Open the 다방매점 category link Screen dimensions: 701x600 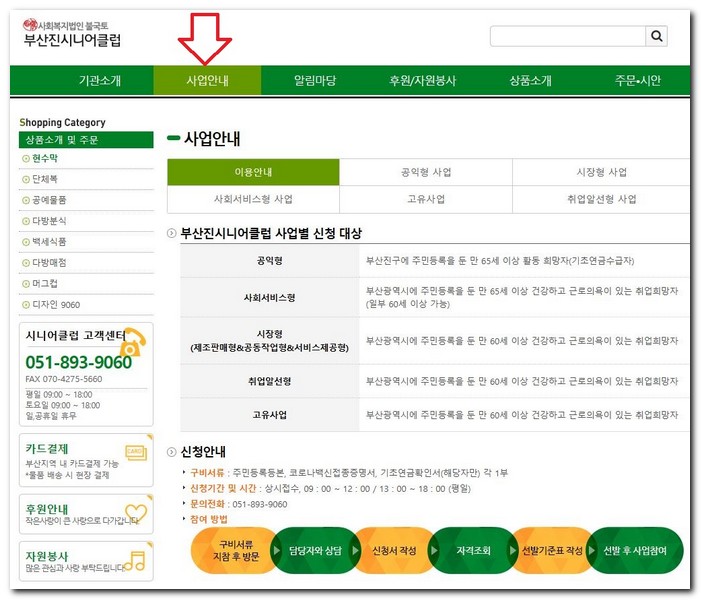point(49,263)
